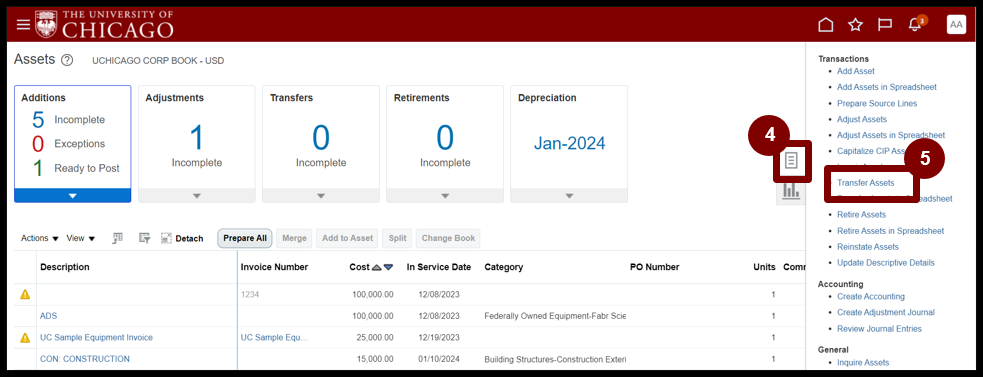Open the Inquire Assets link
This screenshot has width=983, height=377.
coord(863,363)
